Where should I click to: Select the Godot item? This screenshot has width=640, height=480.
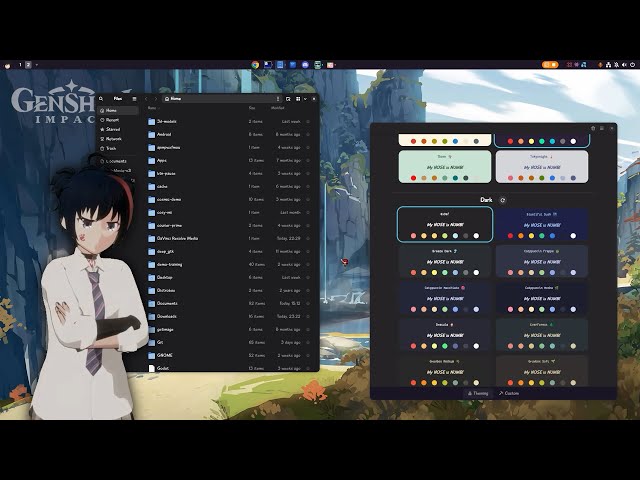click(231, 368)
